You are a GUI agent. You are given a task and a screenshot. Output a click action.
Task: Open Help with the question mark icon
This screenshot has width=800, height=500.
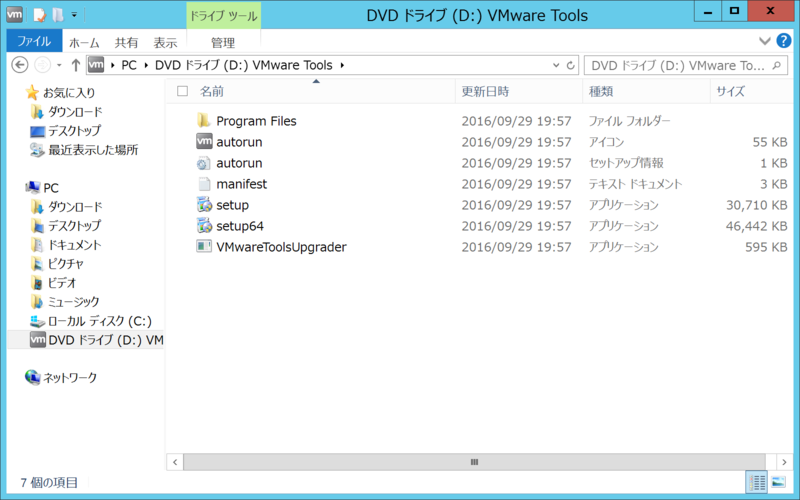coord(784,40)
